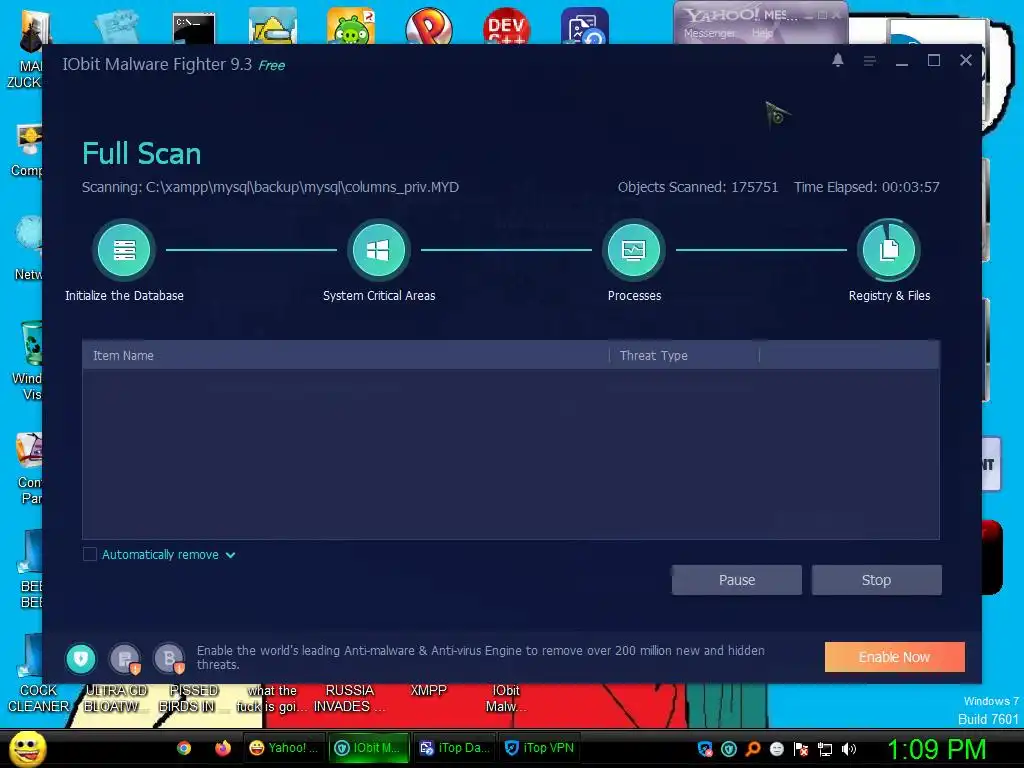Select the Bad Piggies green pig desktop icon

point(351,26)
